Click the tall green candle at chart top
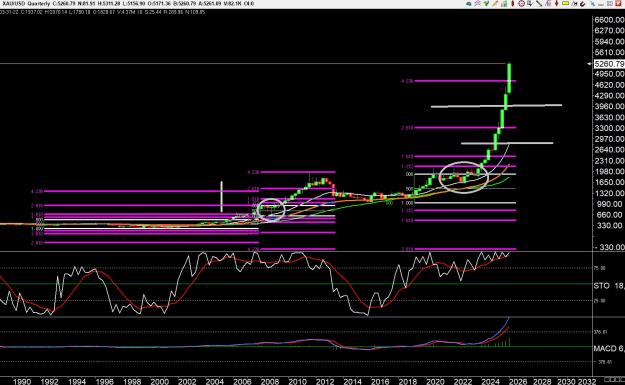This screenshot has width=625, height=385. (509, 78)
